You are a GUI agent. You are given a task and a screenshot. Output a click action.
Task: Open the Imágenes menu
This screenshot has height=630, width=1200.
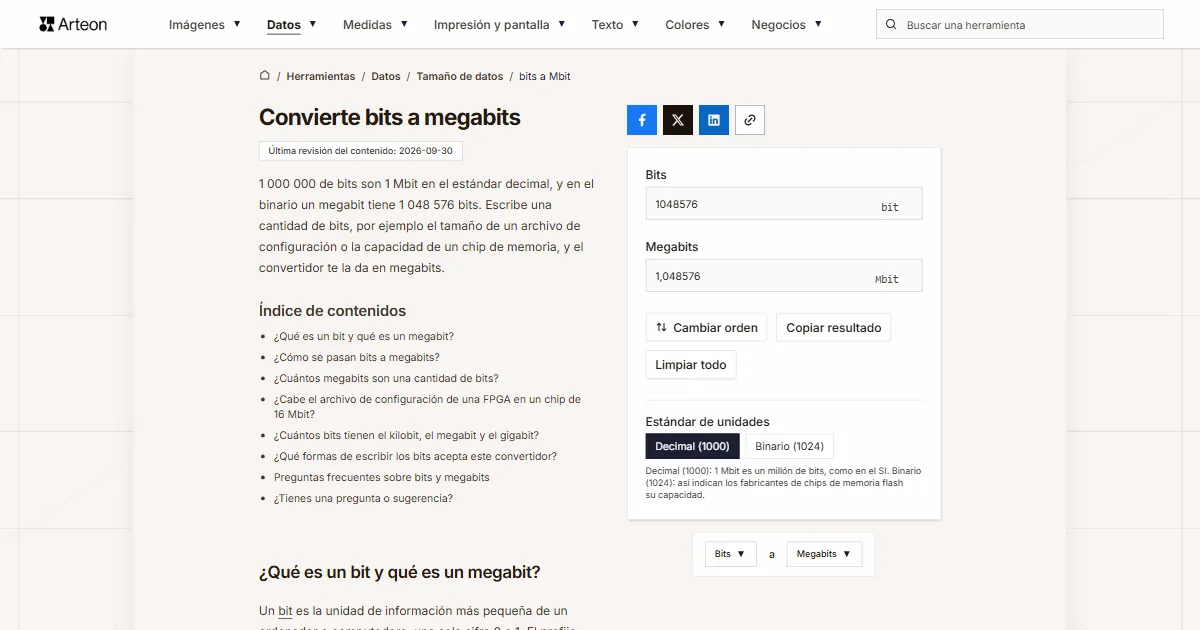205,25
